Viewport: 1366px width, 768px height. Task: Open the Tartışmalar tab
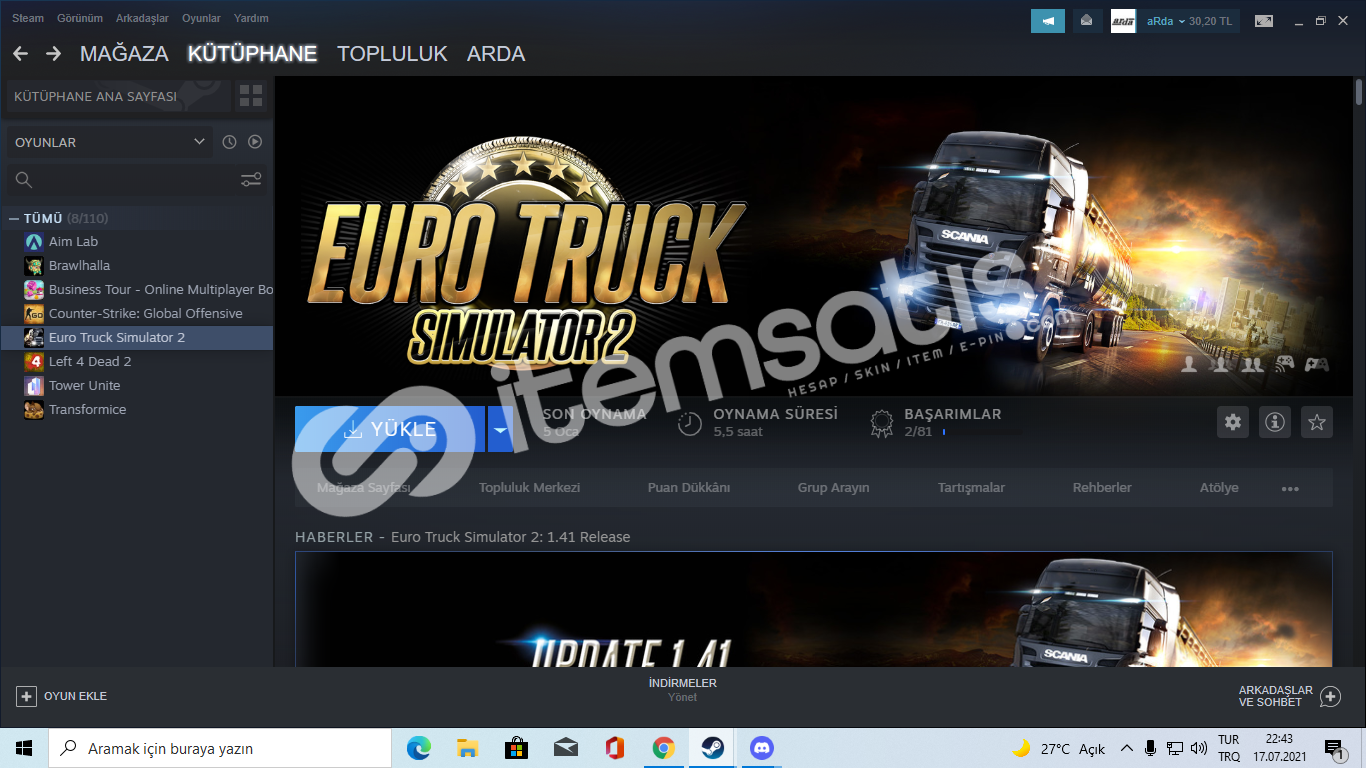pos(971,488)
